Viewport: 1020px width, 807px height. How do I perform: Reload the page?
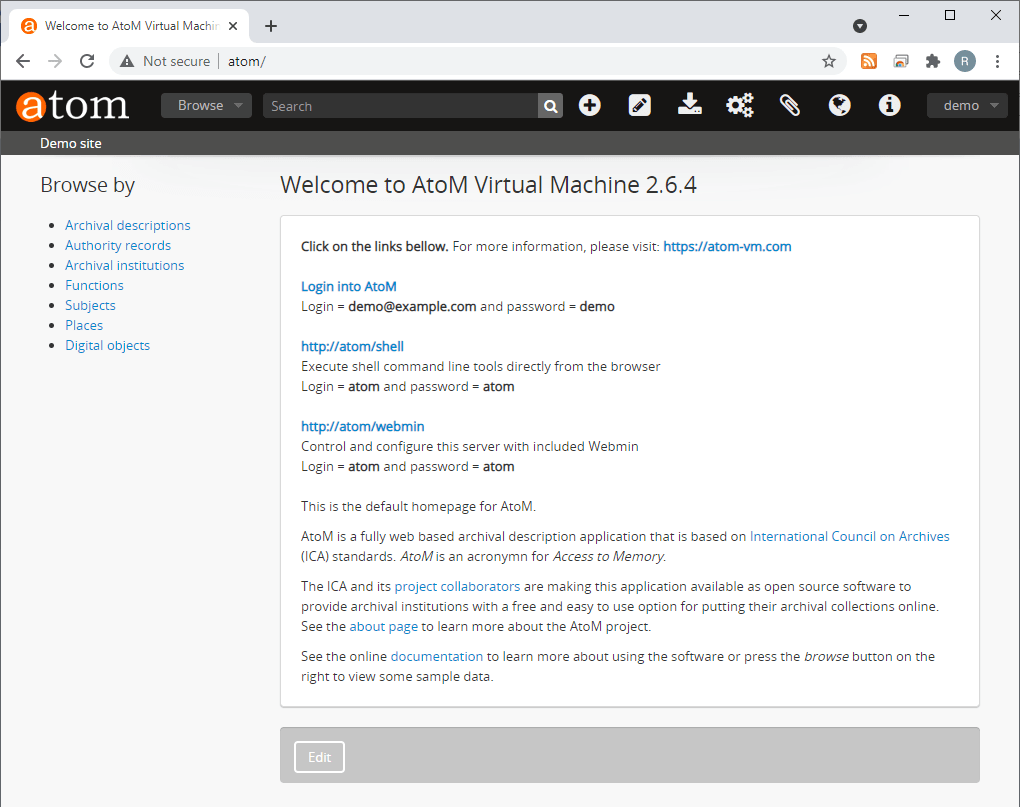point(87,61)
